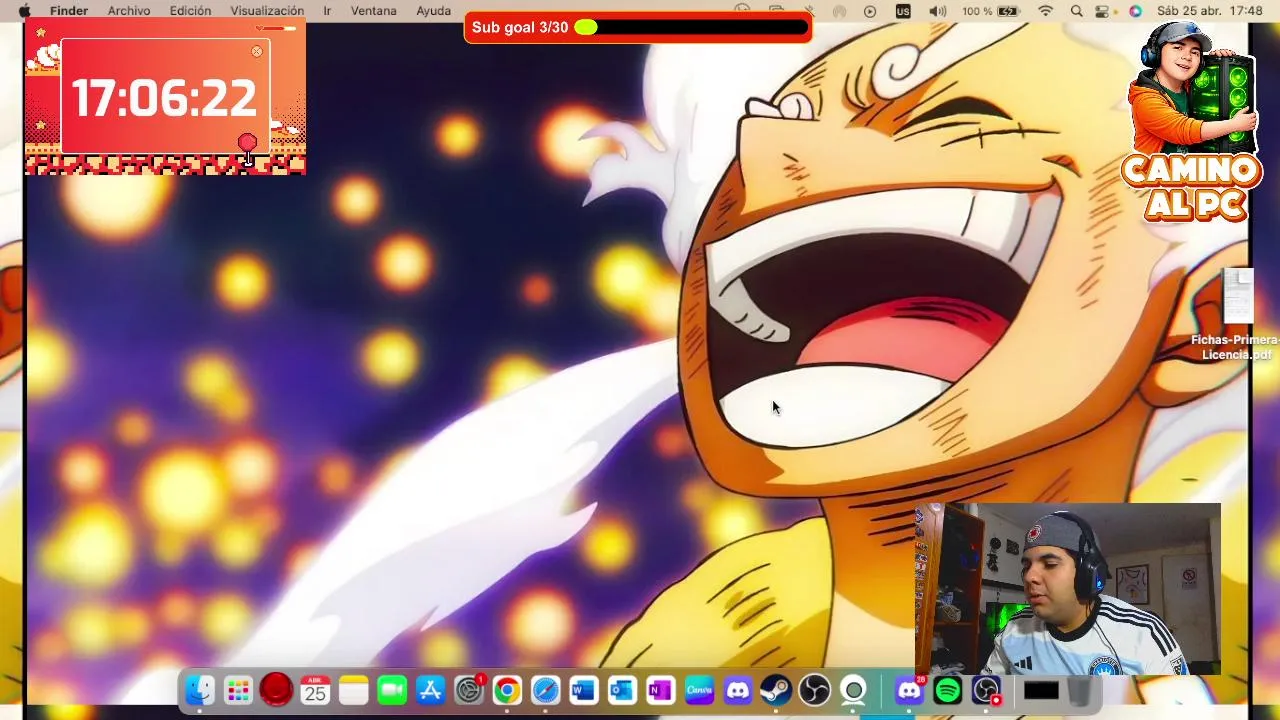Screen dimensions: 1280x720
Task: Launch Steam from the Dock
Action: [x=775, y=690]
